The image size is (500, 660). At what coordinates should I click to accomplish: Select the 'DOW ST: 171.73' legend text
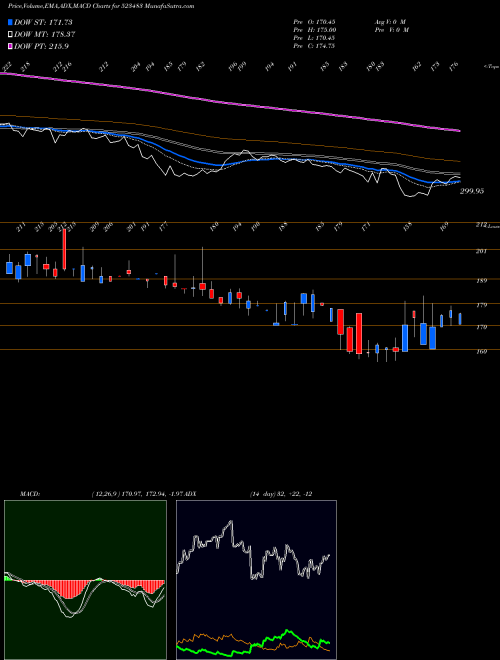click(x=43, y=22)
